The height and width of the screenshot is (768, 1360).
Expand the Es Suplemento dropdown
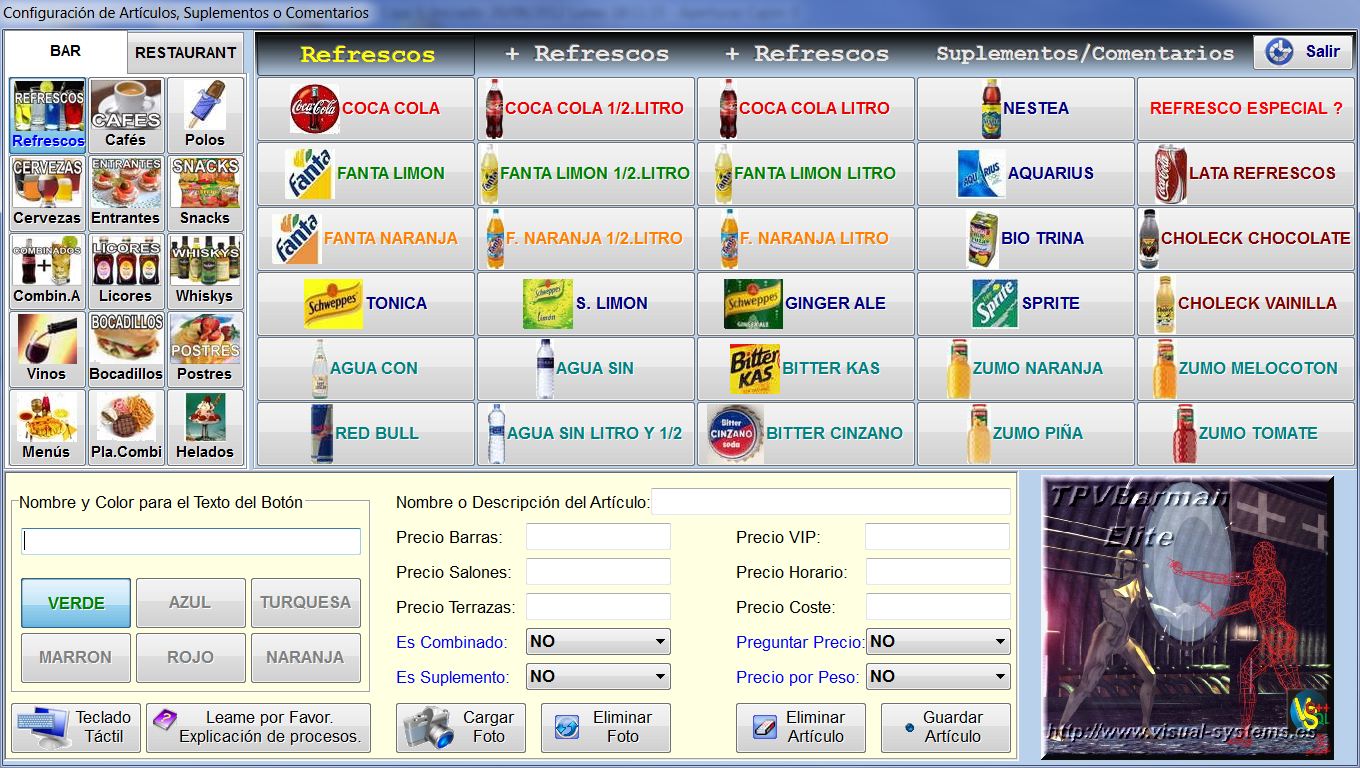point(598,677)
